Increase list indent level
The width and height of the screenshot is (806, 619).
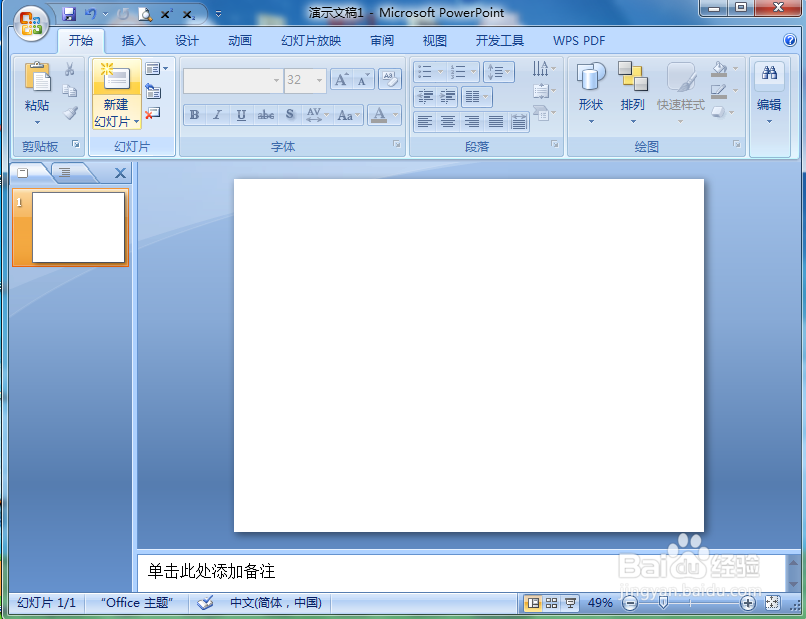[447, 96]
